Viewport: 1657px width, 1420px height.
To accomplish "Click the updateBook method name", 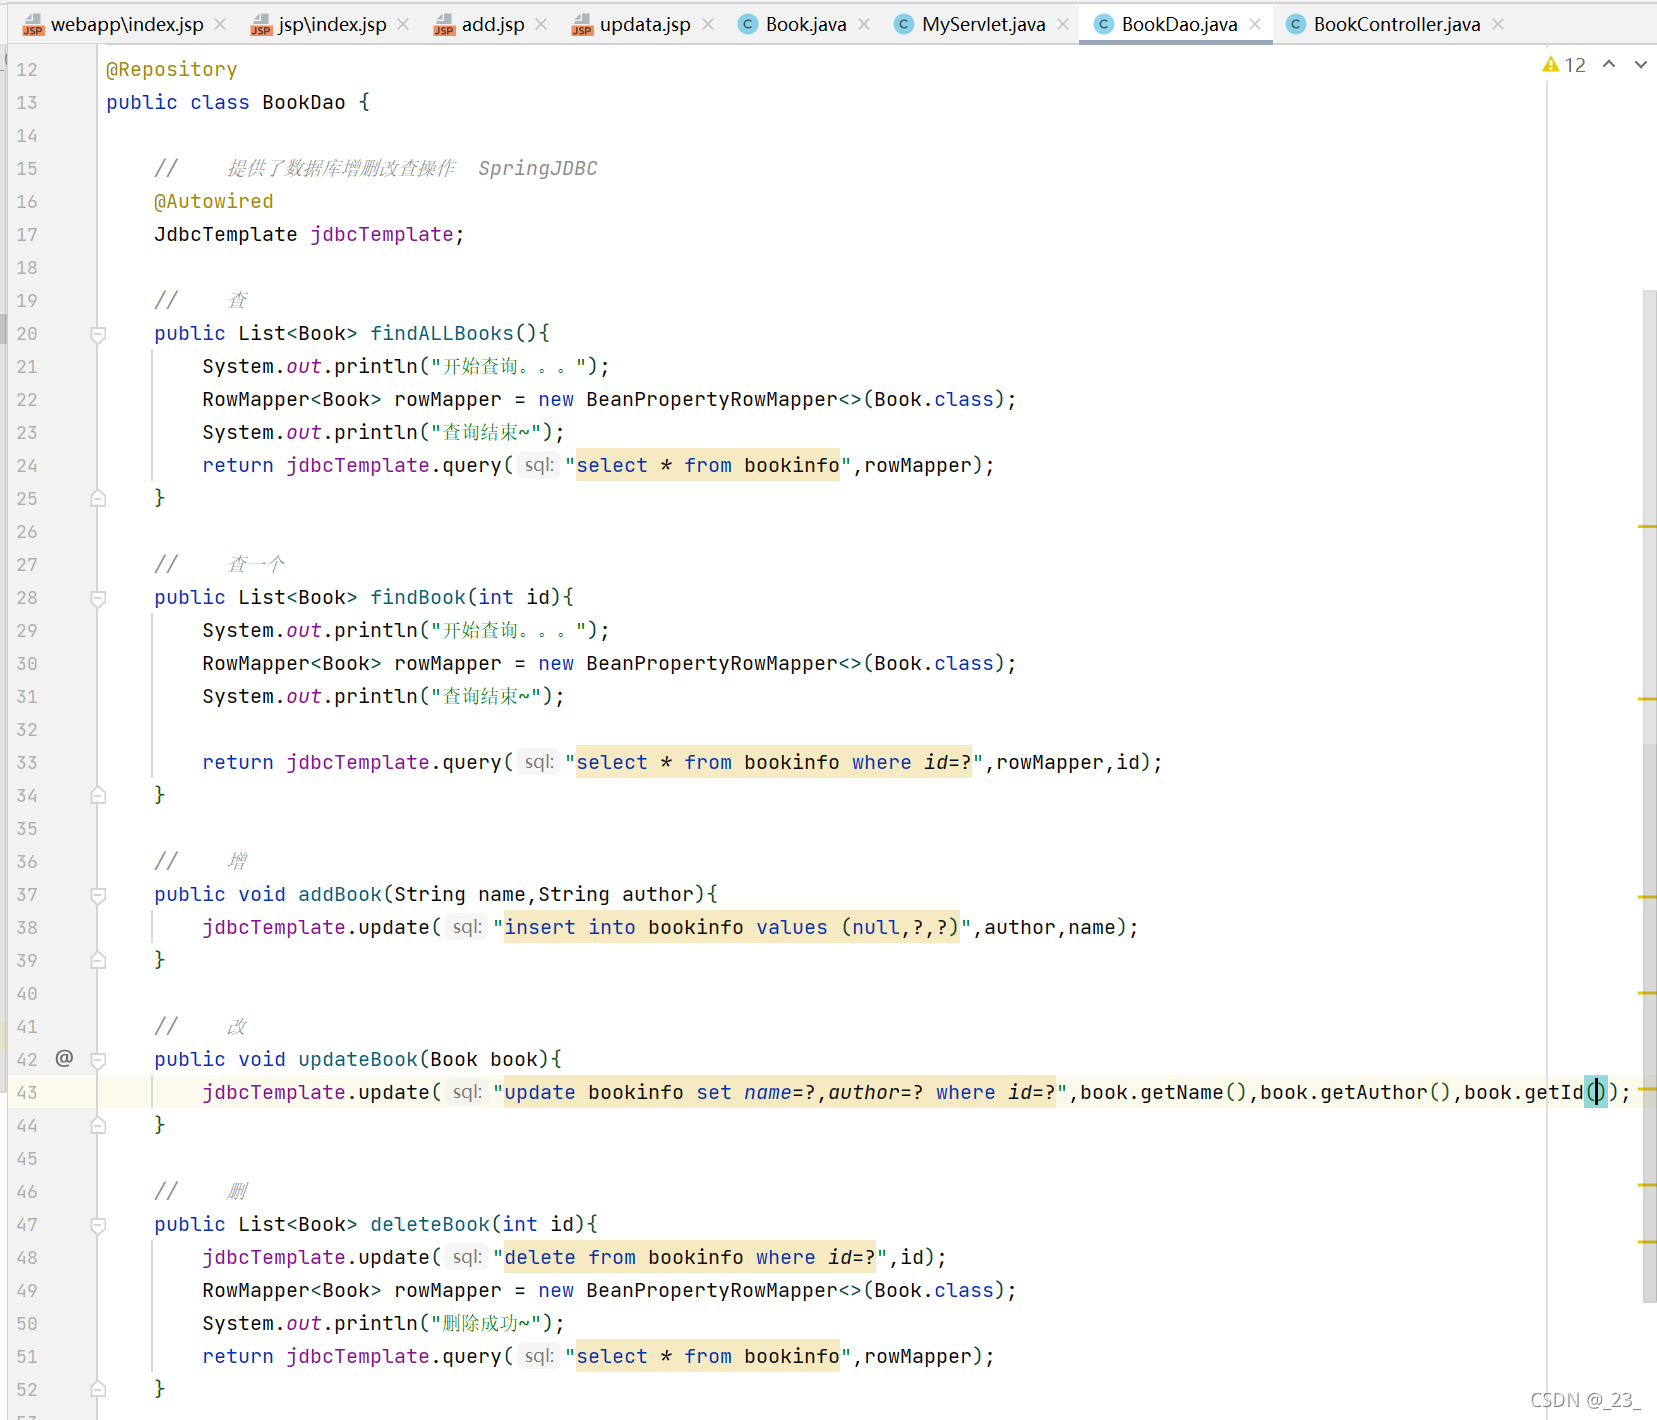I will point(358,1059).
